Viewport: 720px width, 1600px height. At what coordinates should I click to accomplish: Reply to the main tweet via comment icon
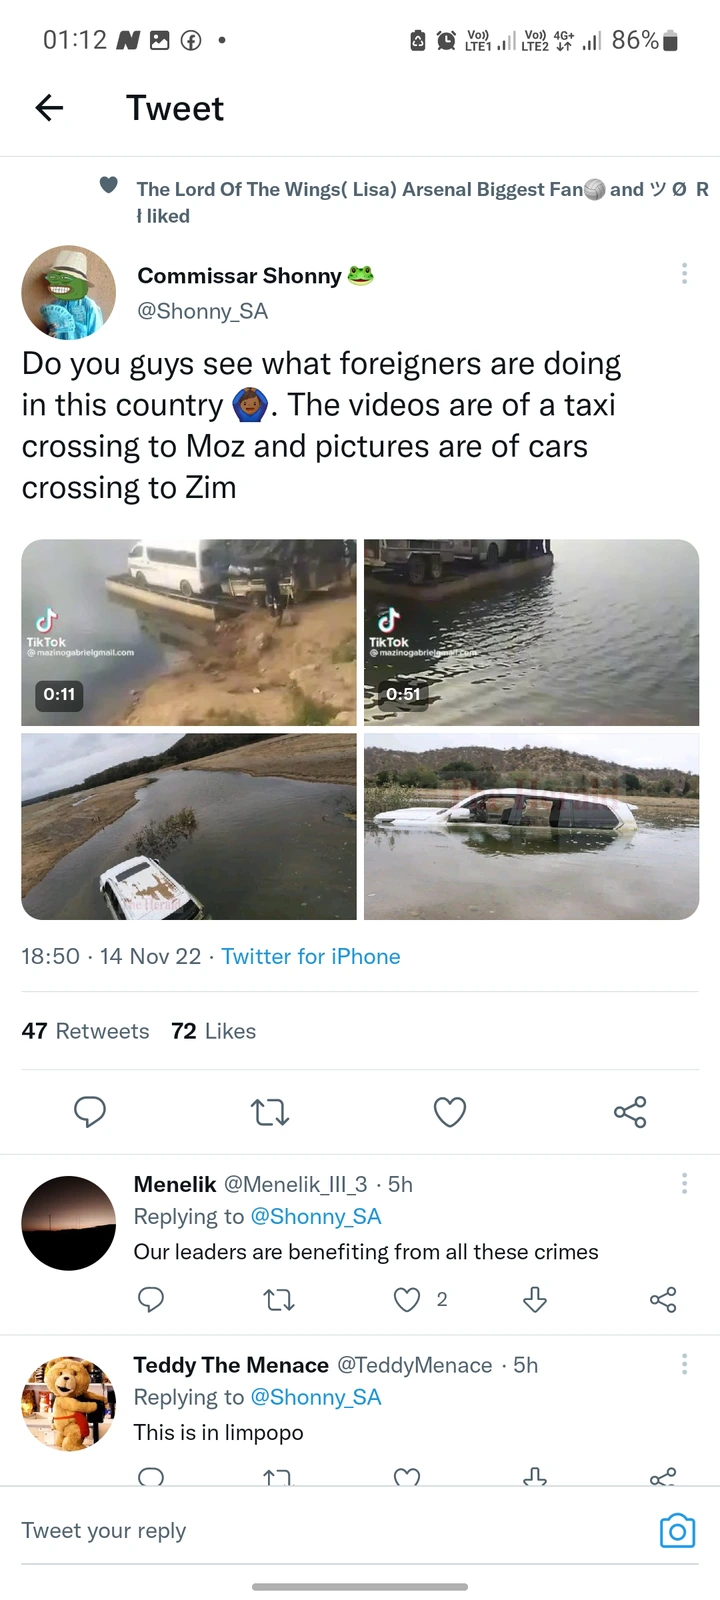point(90,1111)
